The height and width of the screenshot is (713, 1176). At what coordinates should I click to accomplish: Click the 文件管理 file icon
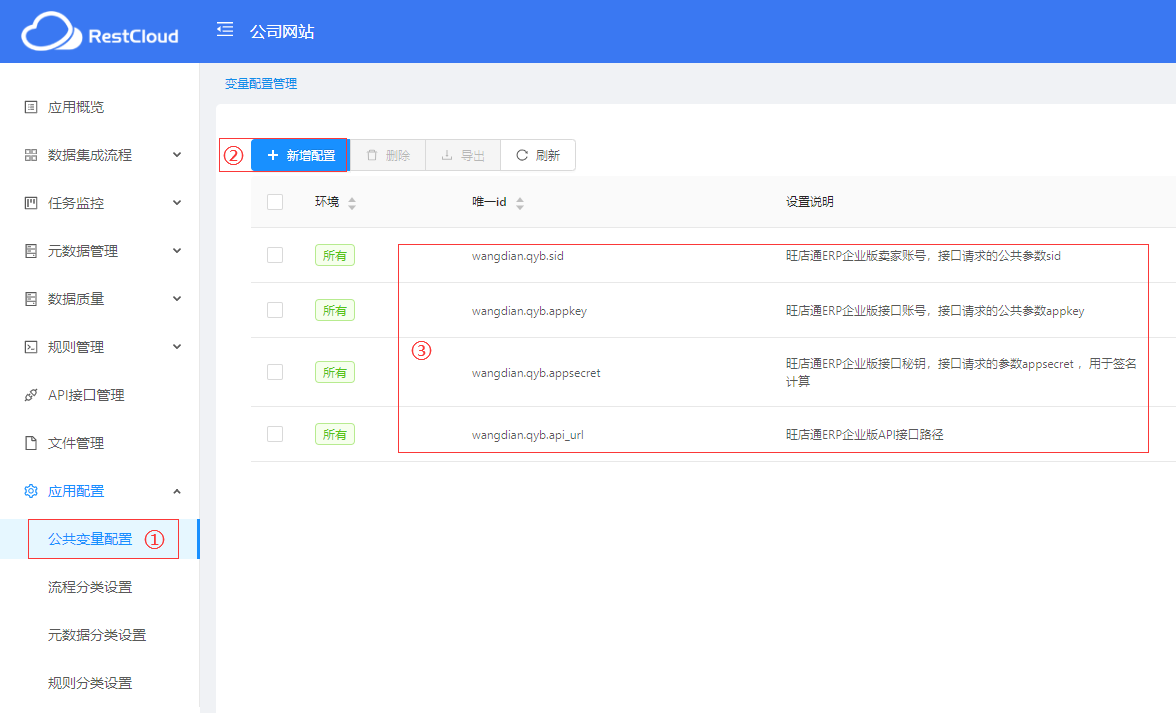click(31, 443)
